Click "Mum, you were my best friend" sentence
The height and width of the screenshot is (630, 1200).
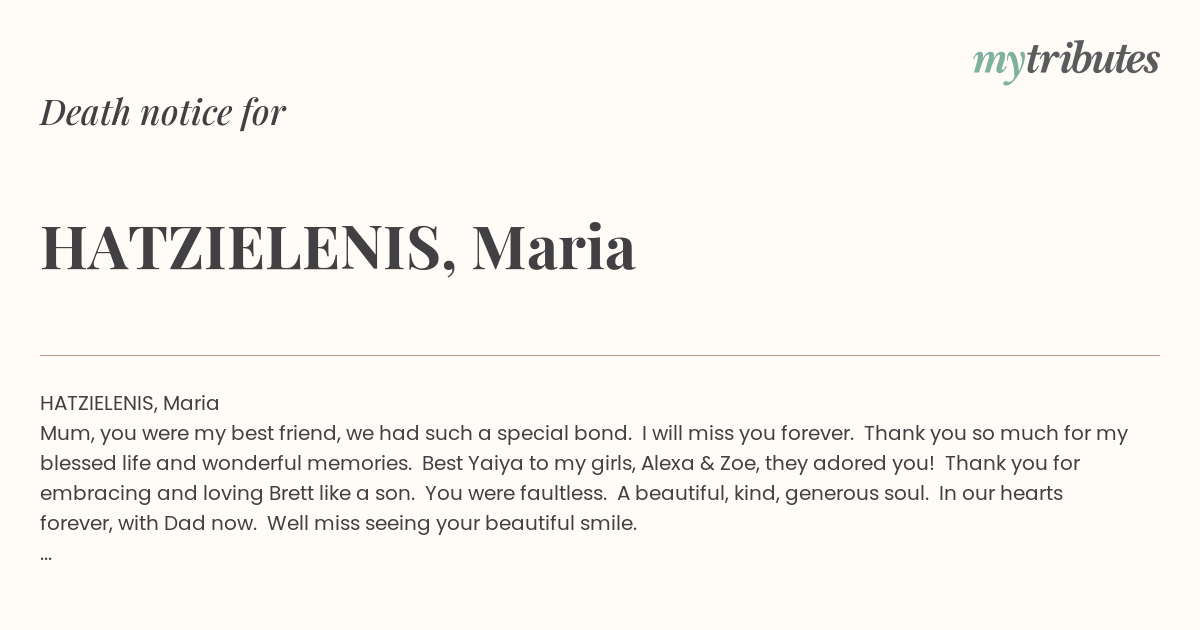click(x=189, y=433)
